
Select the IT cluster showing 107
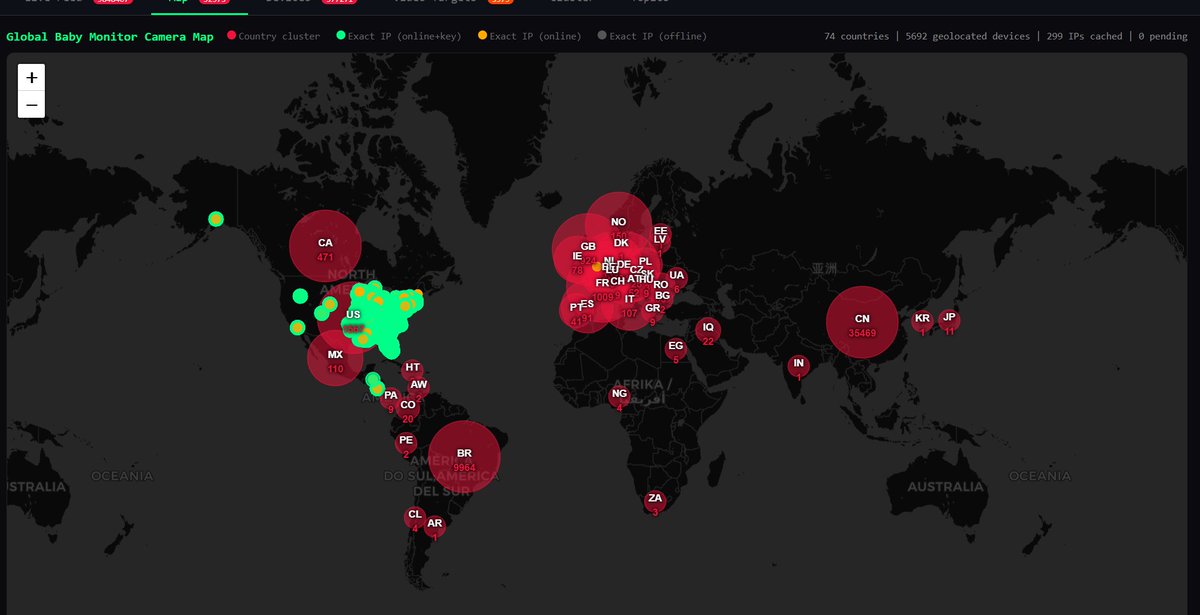click(629, 302)
